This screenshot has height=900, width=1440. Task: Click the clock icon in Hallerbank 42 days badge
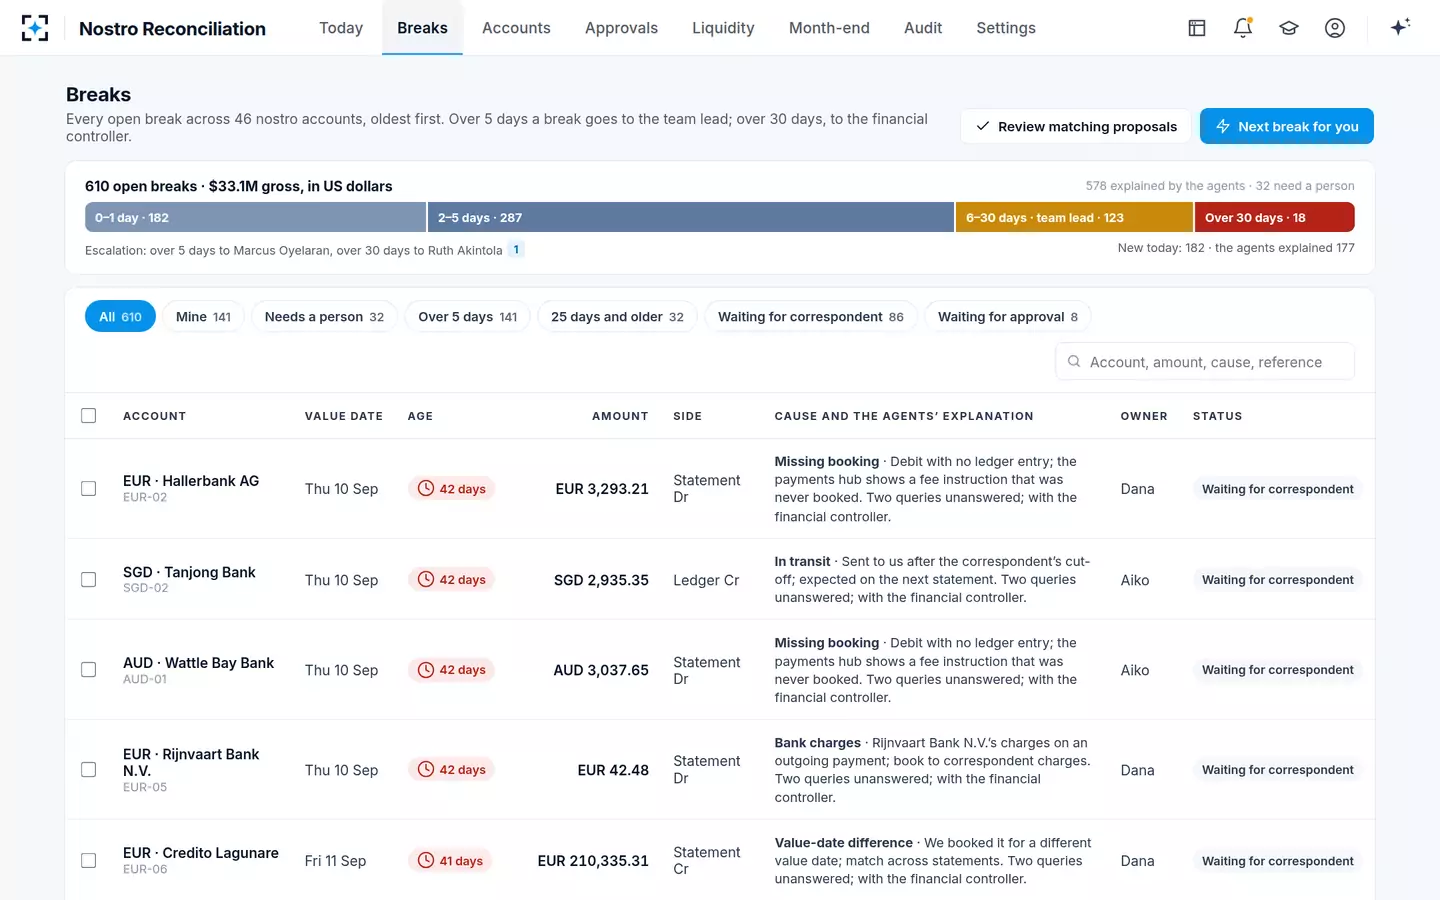pos(426,489)
